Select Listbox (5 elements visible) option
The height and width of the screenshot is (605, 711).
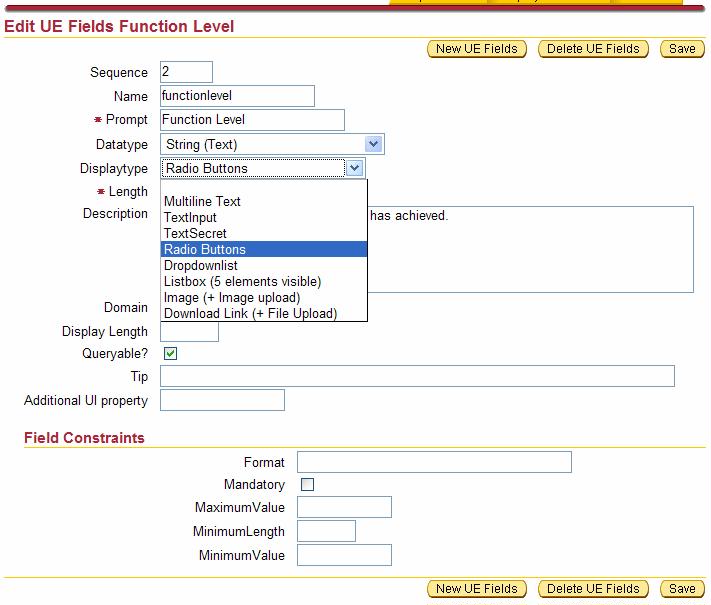pos(242,282)
